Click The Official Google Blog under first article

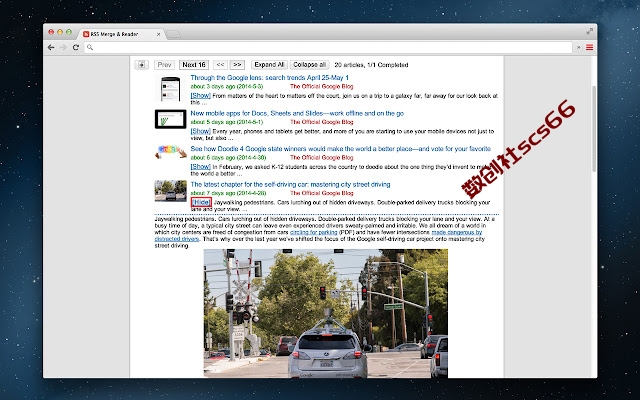322,87
